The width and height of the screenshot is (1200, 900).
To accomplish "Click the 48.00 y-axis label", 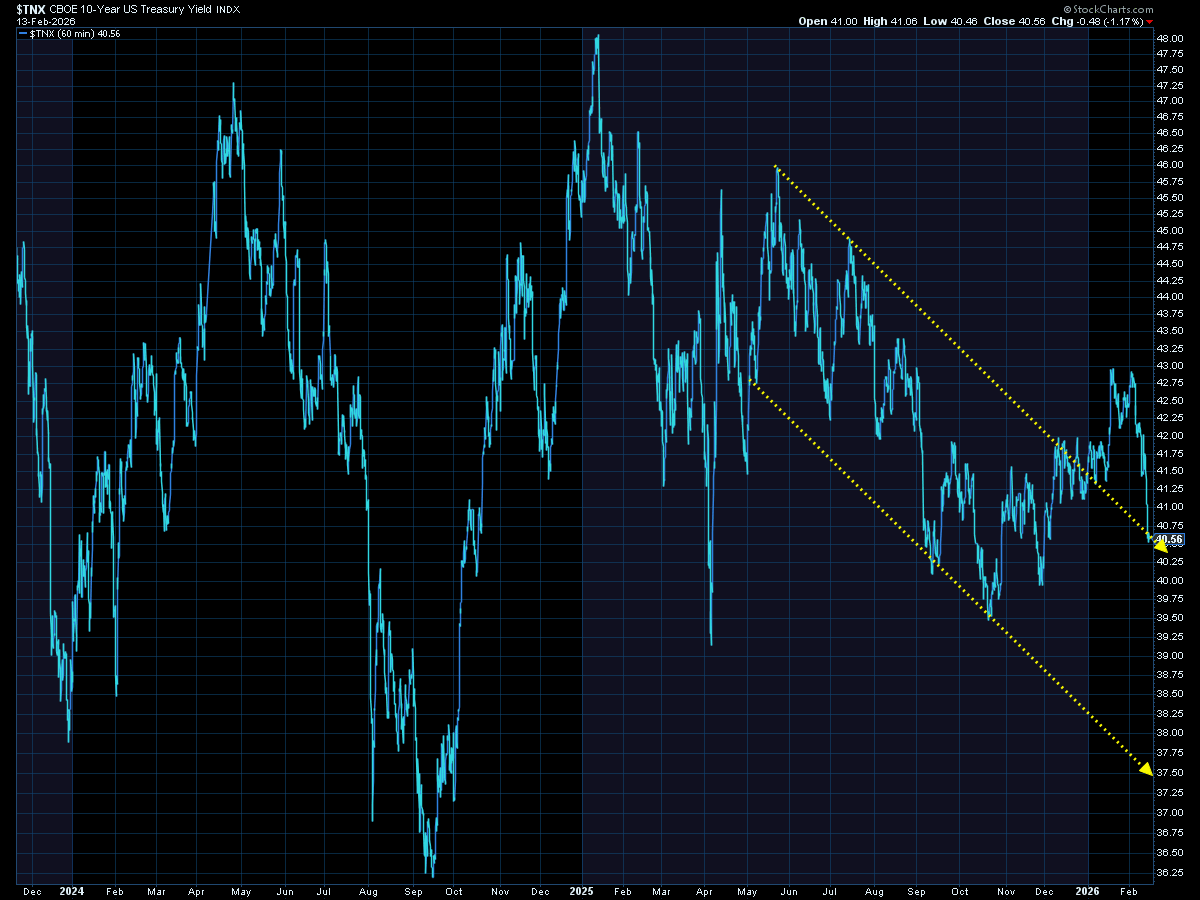I will tap(1171, 38).
